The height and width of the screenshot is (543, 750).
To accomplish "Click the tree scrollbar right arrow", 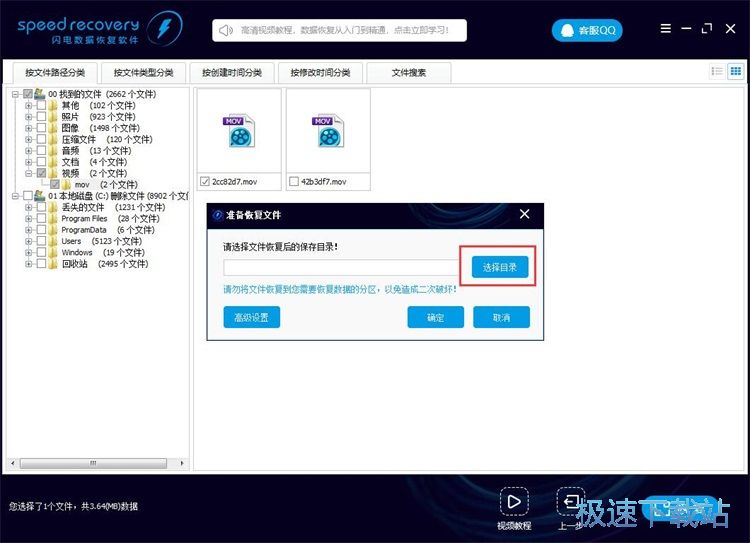I will click(x=182, y=463).
